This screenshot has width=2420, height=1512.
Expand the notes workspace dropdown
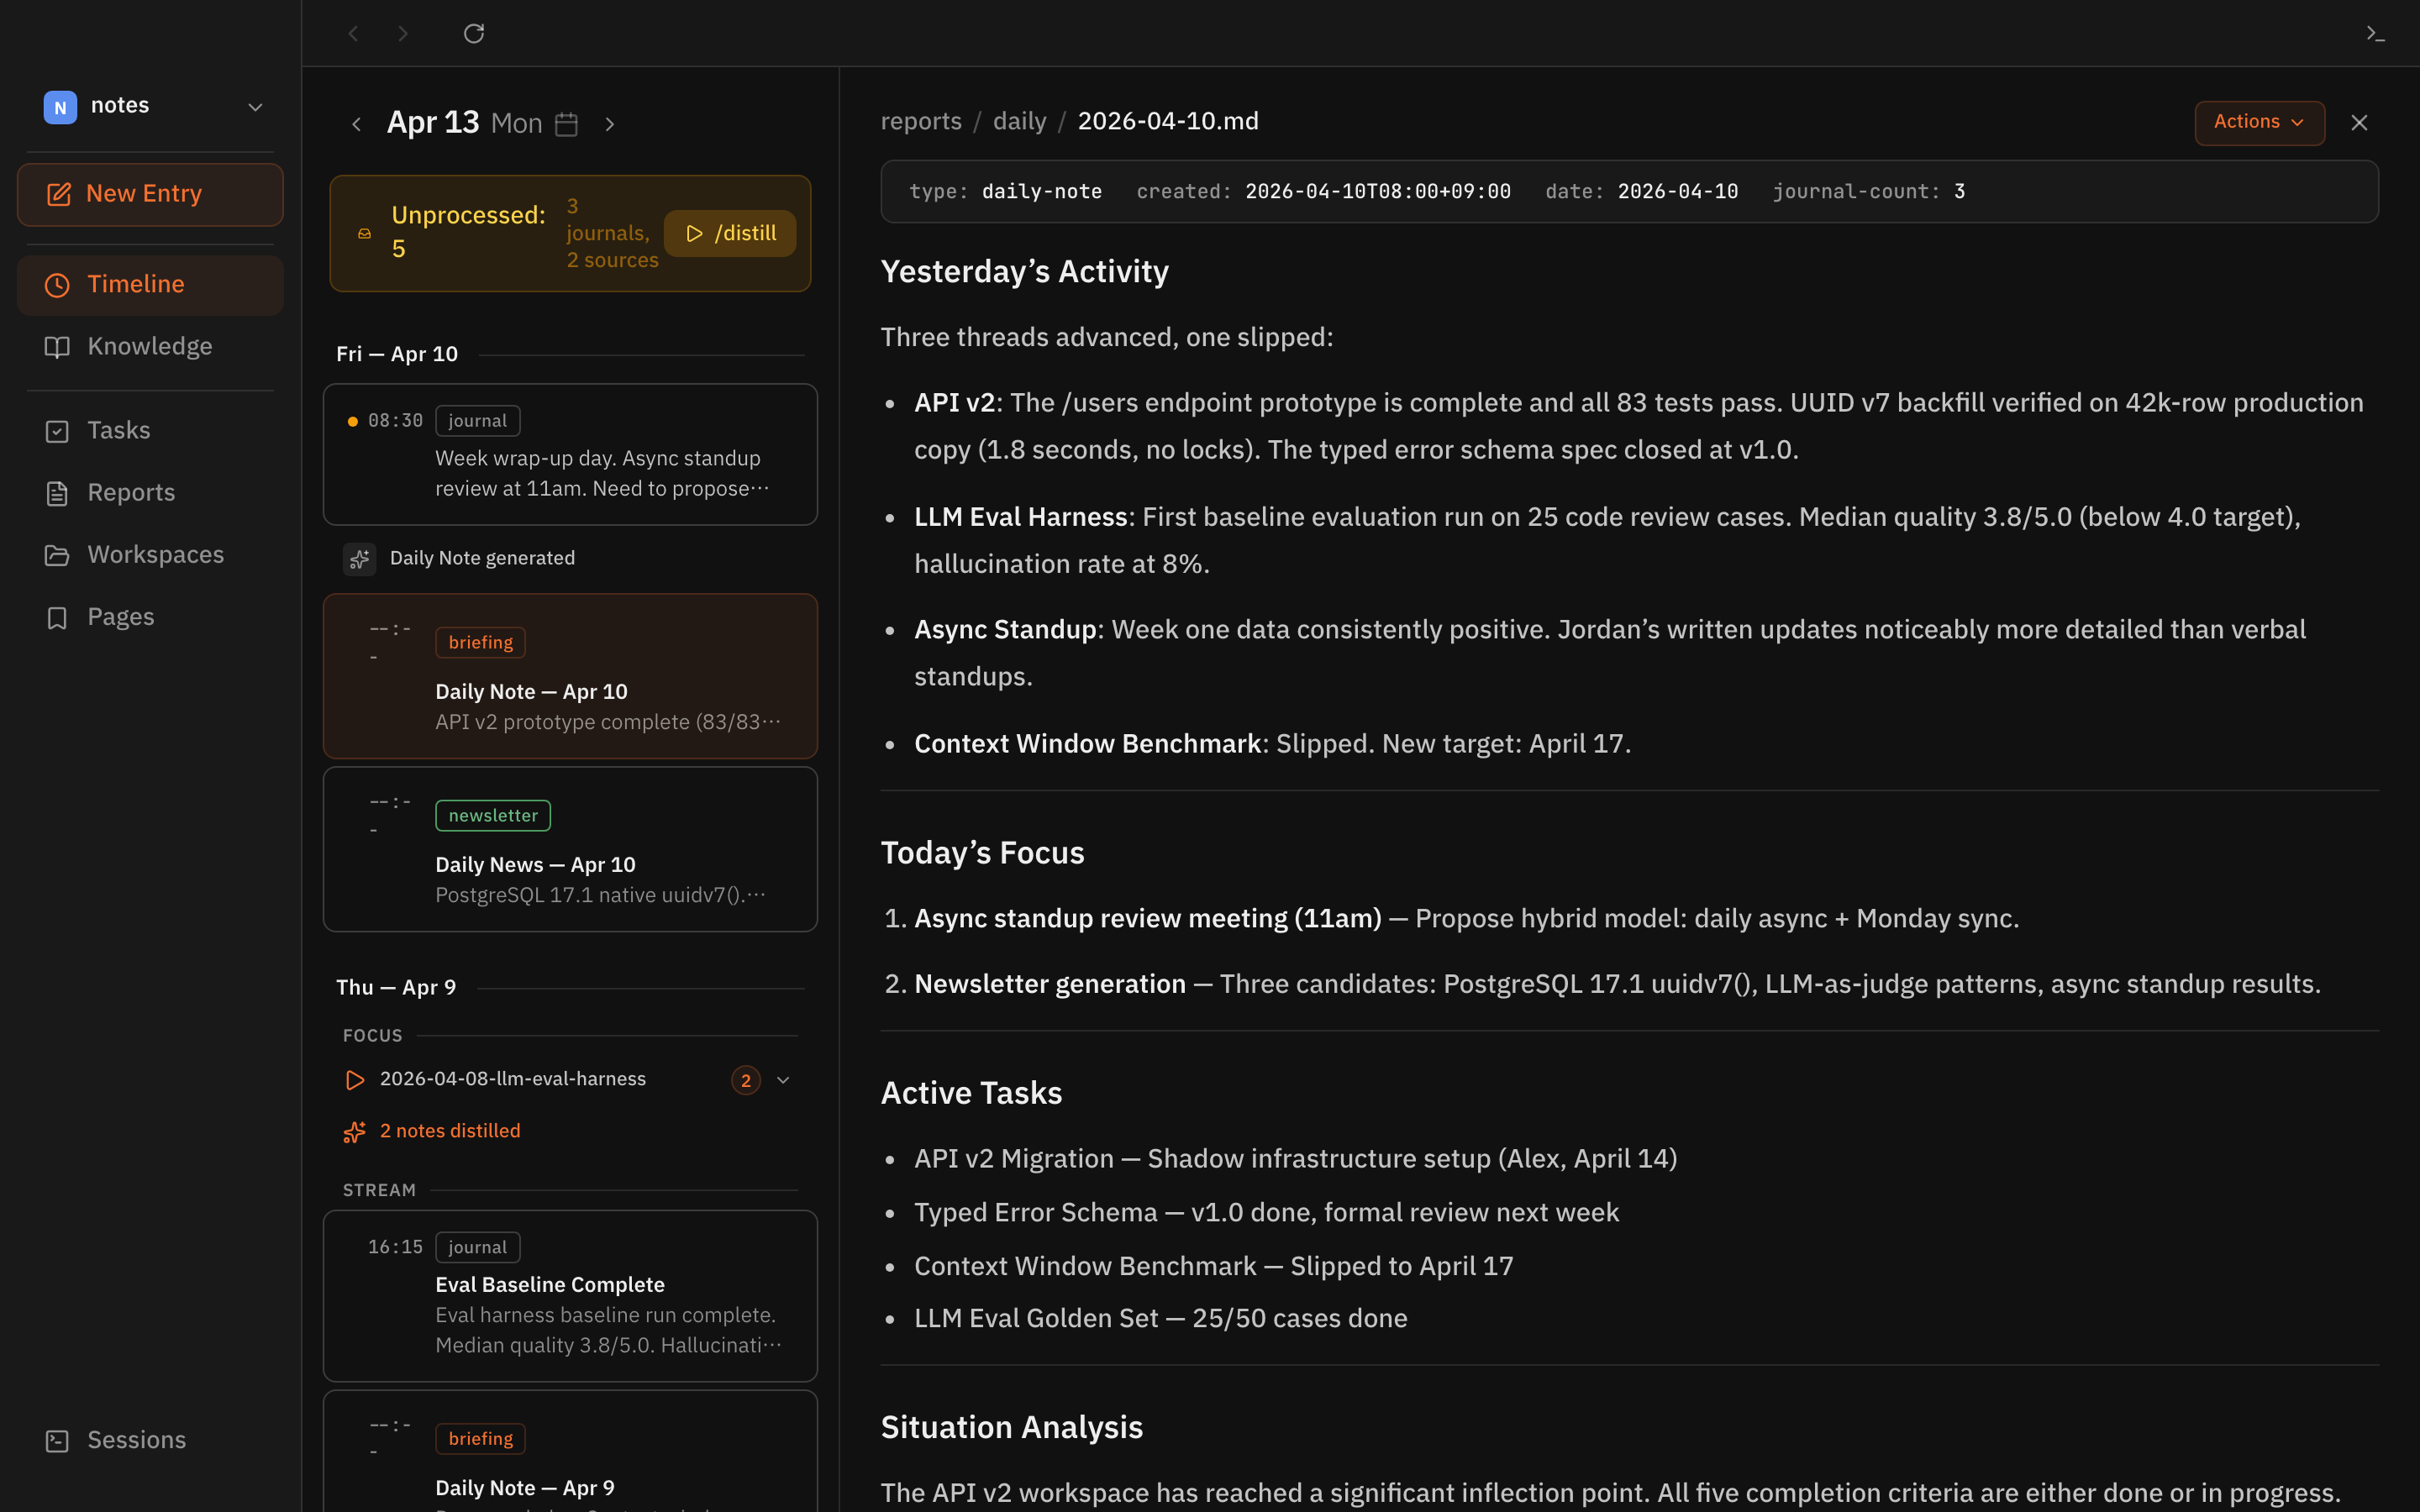pos(255,106)
